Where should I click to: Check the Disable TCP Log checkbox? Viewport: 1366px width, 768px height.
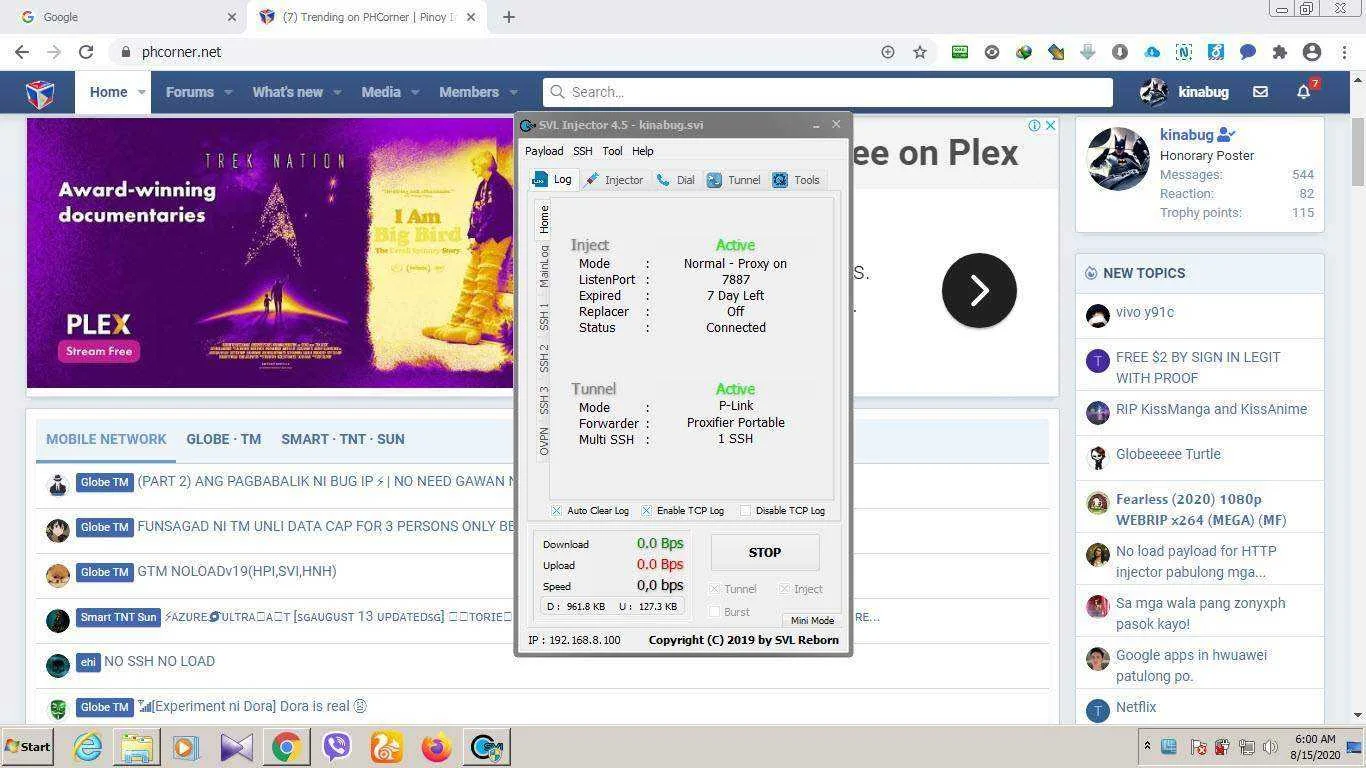pos(745,511)
